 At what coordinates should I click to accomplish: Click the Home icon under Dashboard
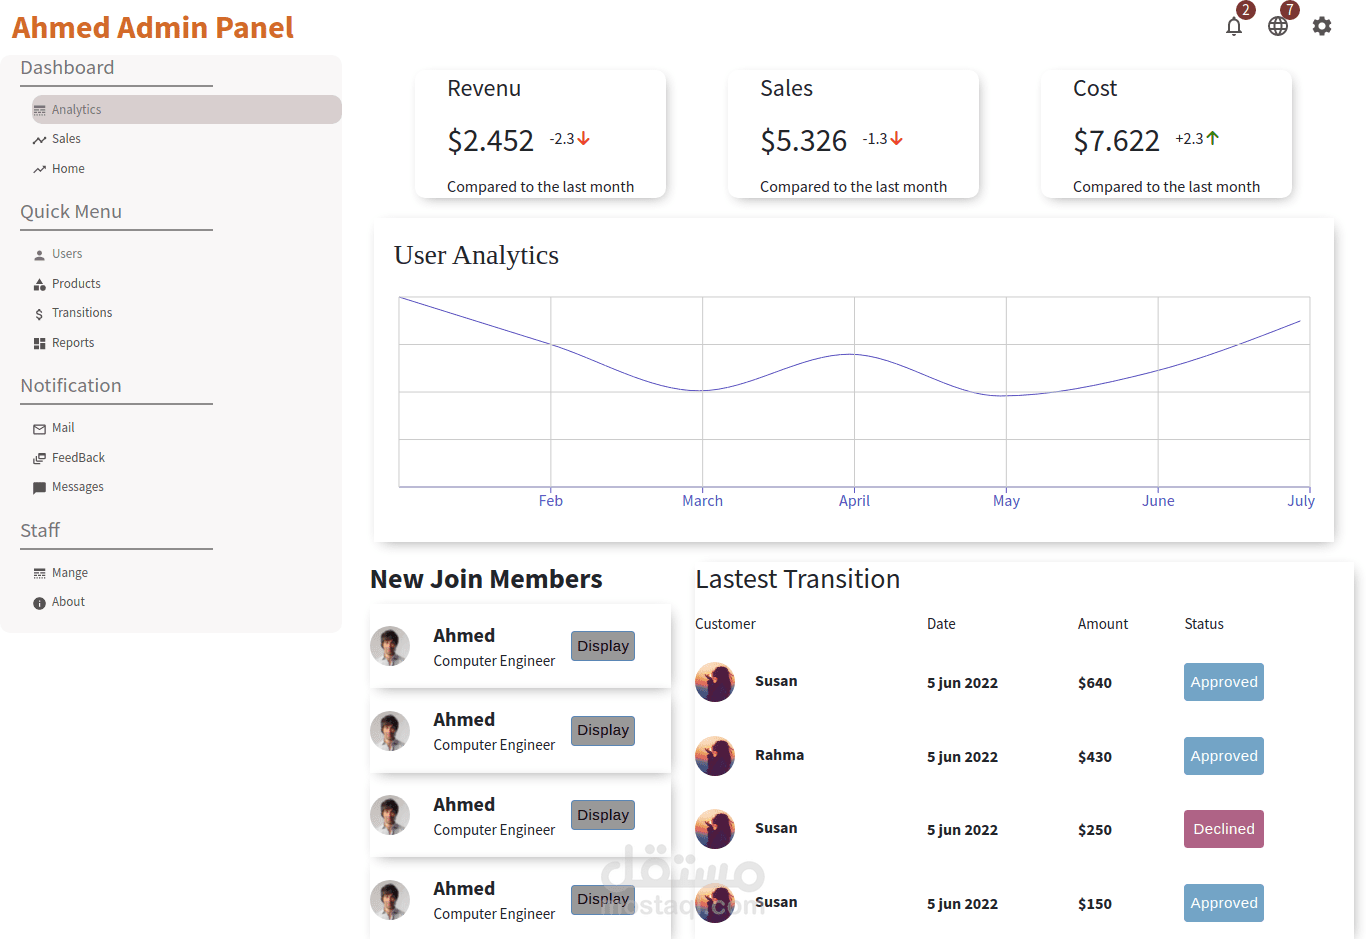[x=38, y=168]
